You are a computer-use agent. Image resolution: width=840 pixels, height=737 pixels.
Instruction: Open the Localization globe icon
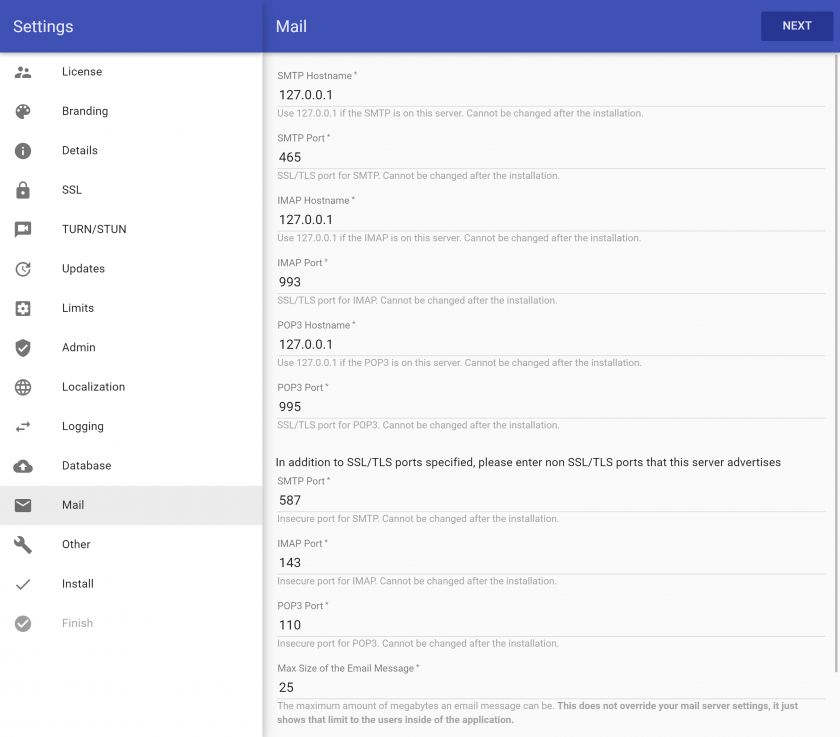coord(22,387)
